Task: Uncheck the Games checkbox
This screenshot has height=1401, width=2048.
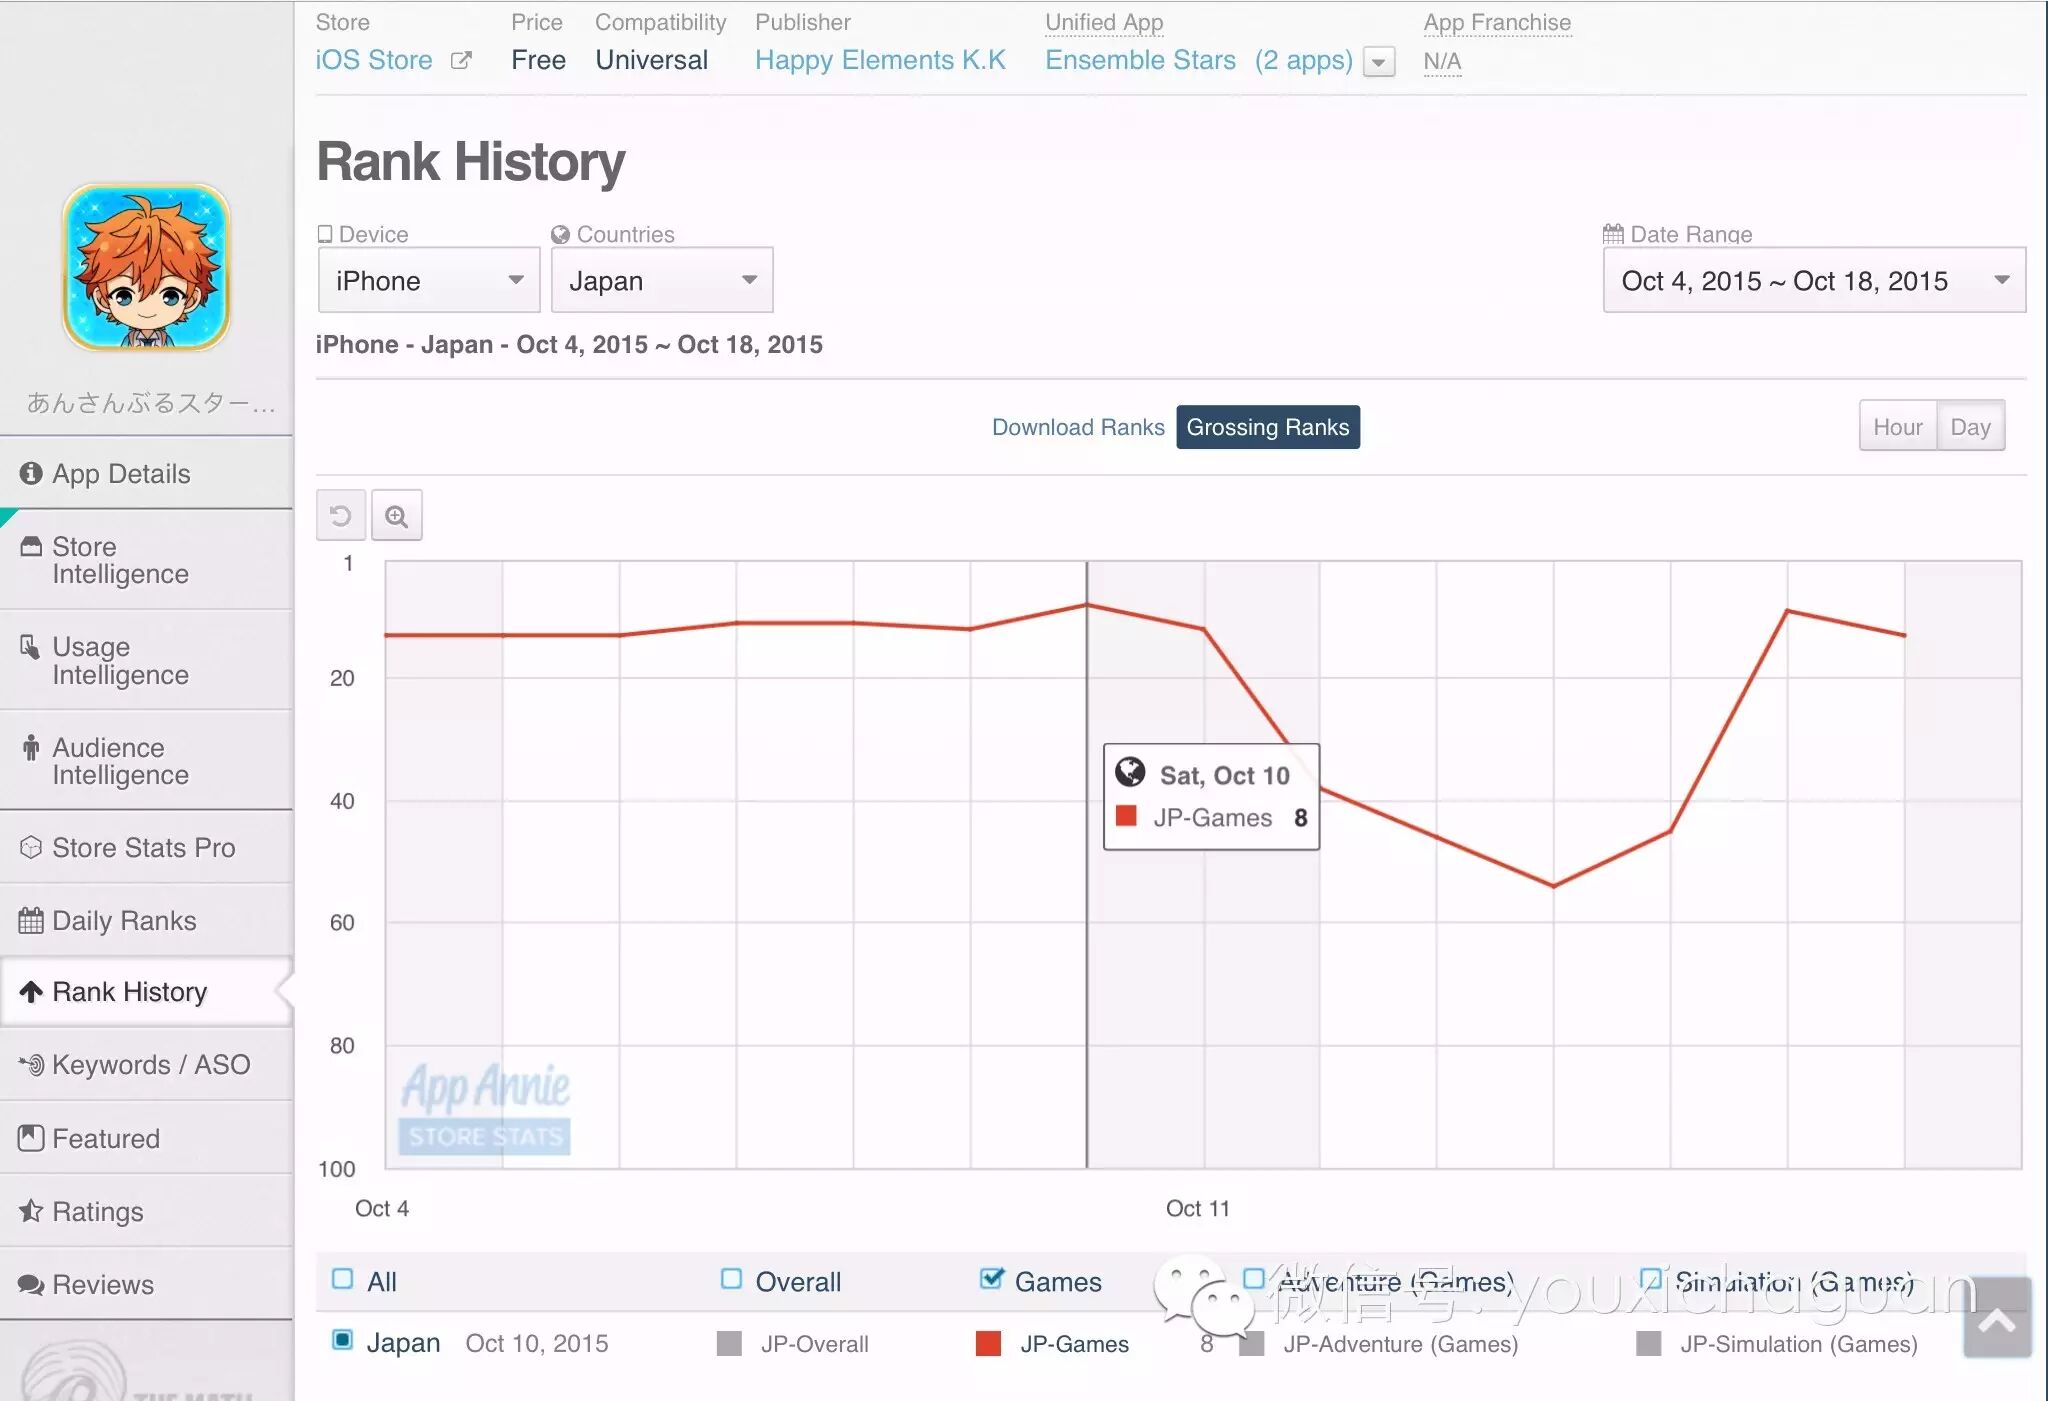Action: pos(991,1279)
